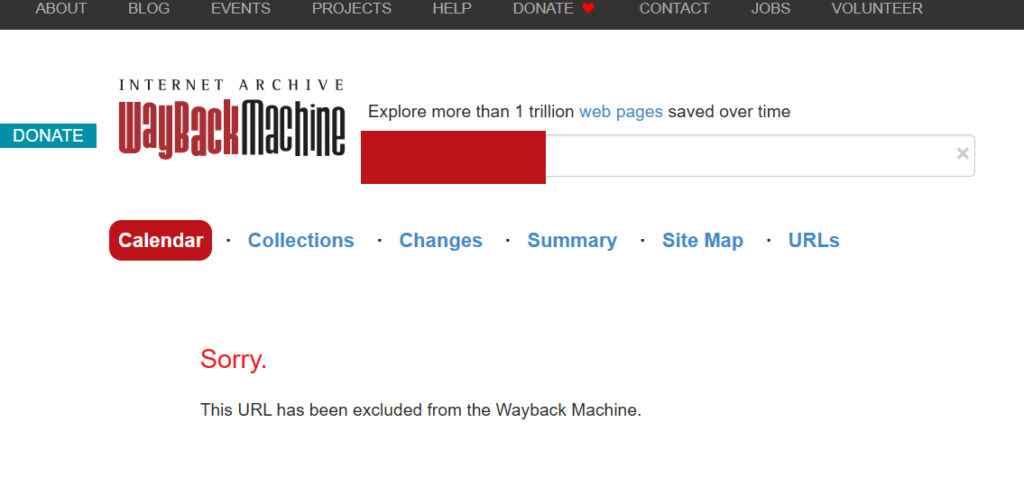Switch to the Collections tab
Image resolution: width=1024 pixels, height=487 pixels.
[301, 240]
